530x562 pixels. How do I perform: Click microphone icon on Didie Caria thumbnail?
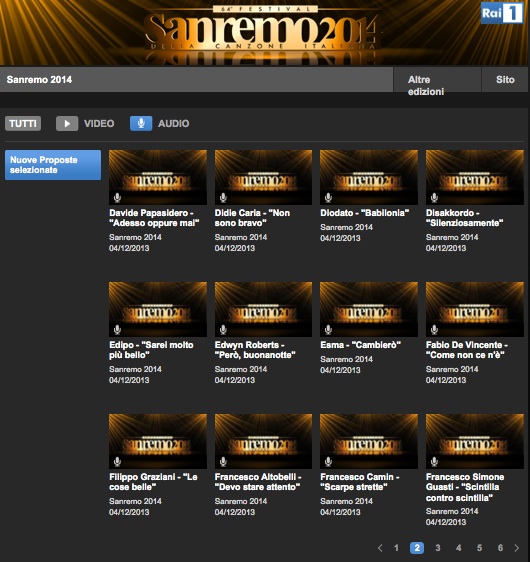(x=223, y=197)
